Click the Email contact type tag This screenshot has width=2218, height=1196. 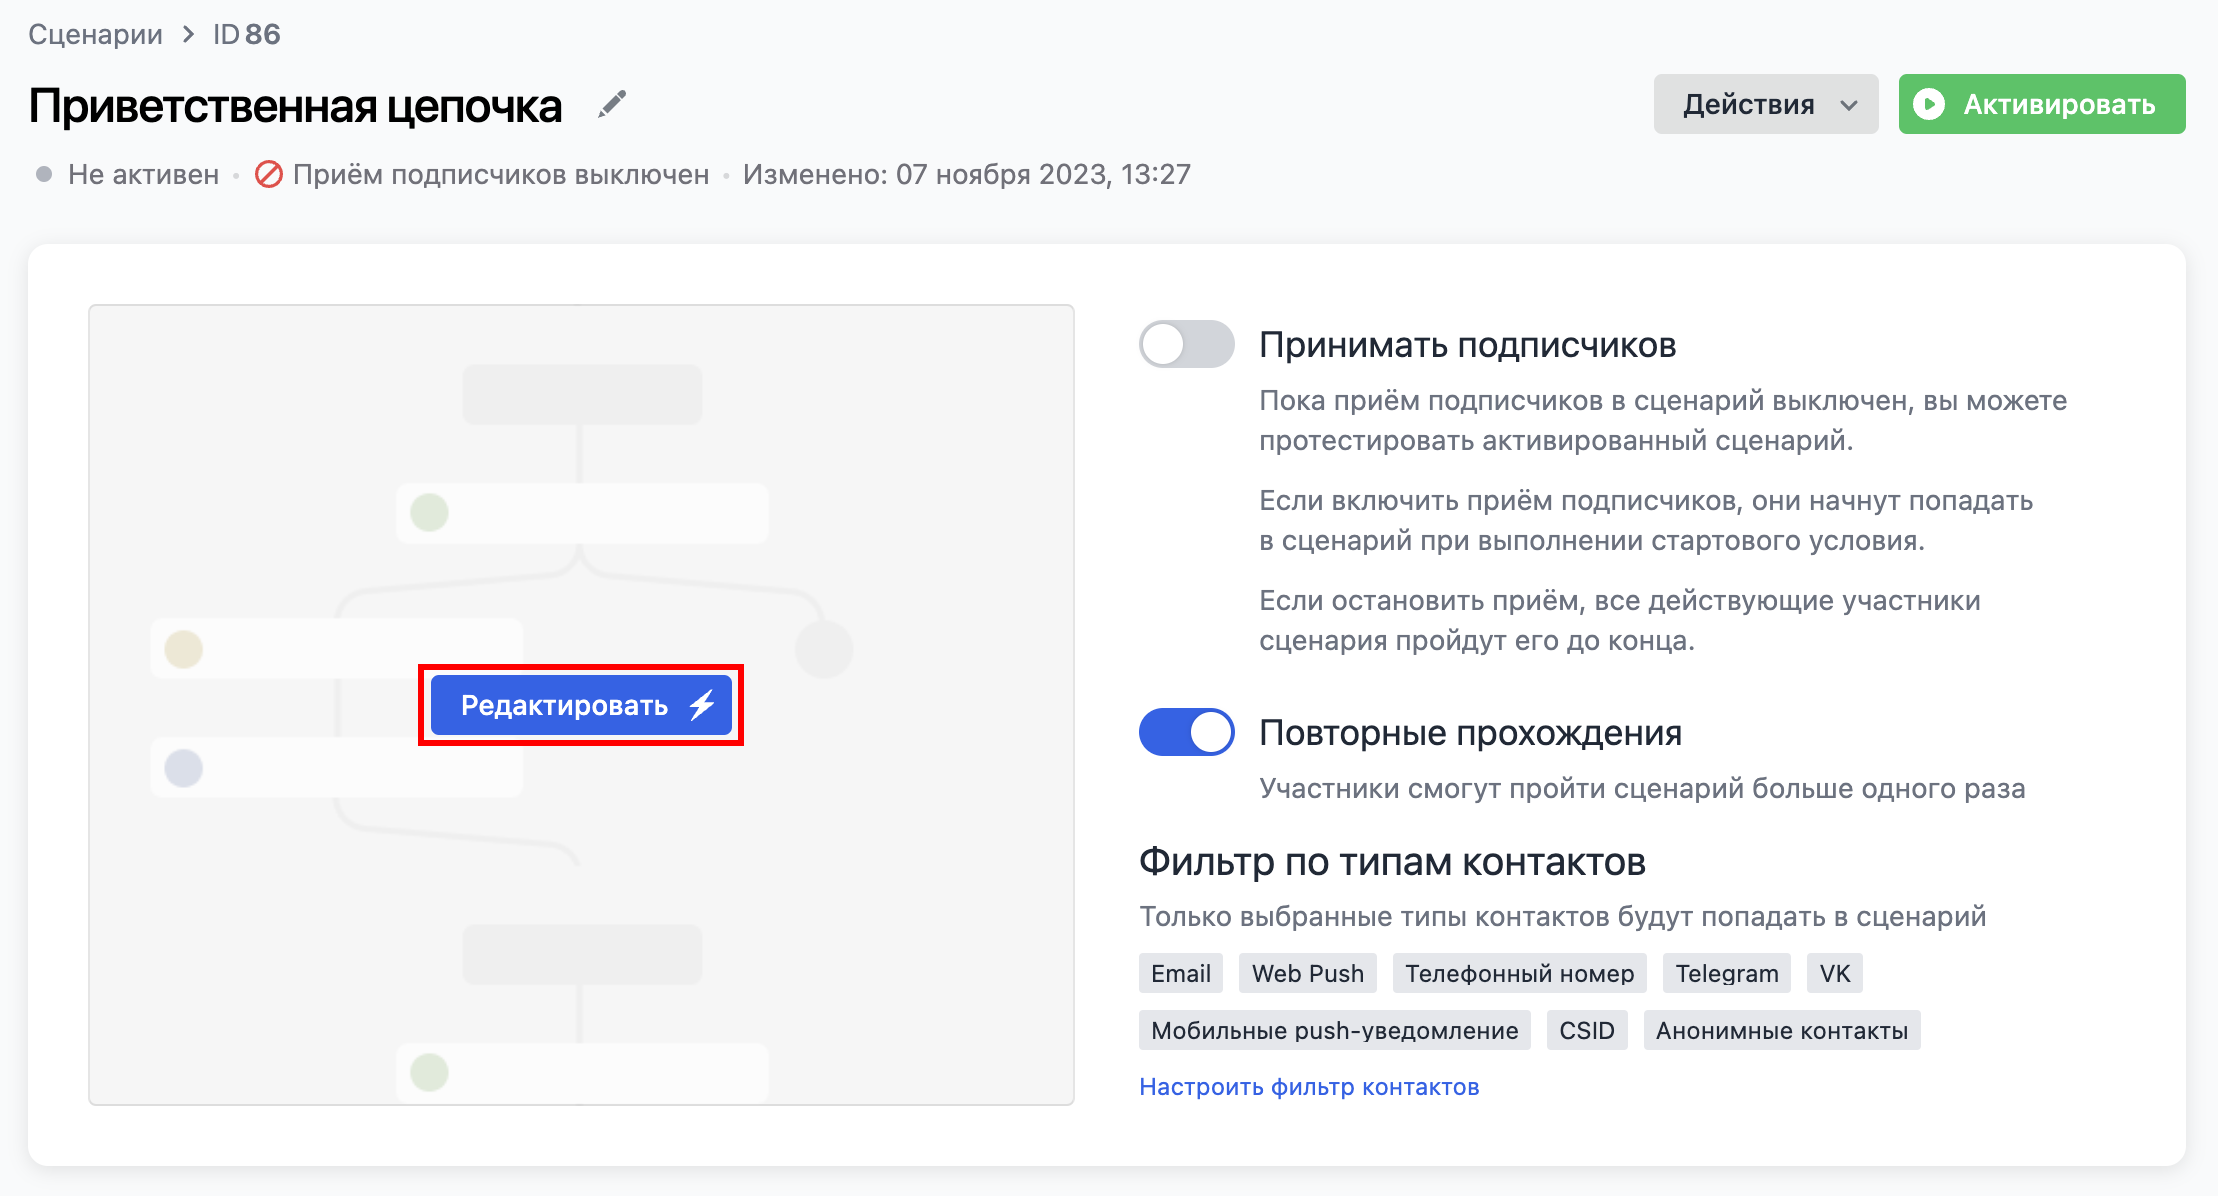click(1180, 973)
